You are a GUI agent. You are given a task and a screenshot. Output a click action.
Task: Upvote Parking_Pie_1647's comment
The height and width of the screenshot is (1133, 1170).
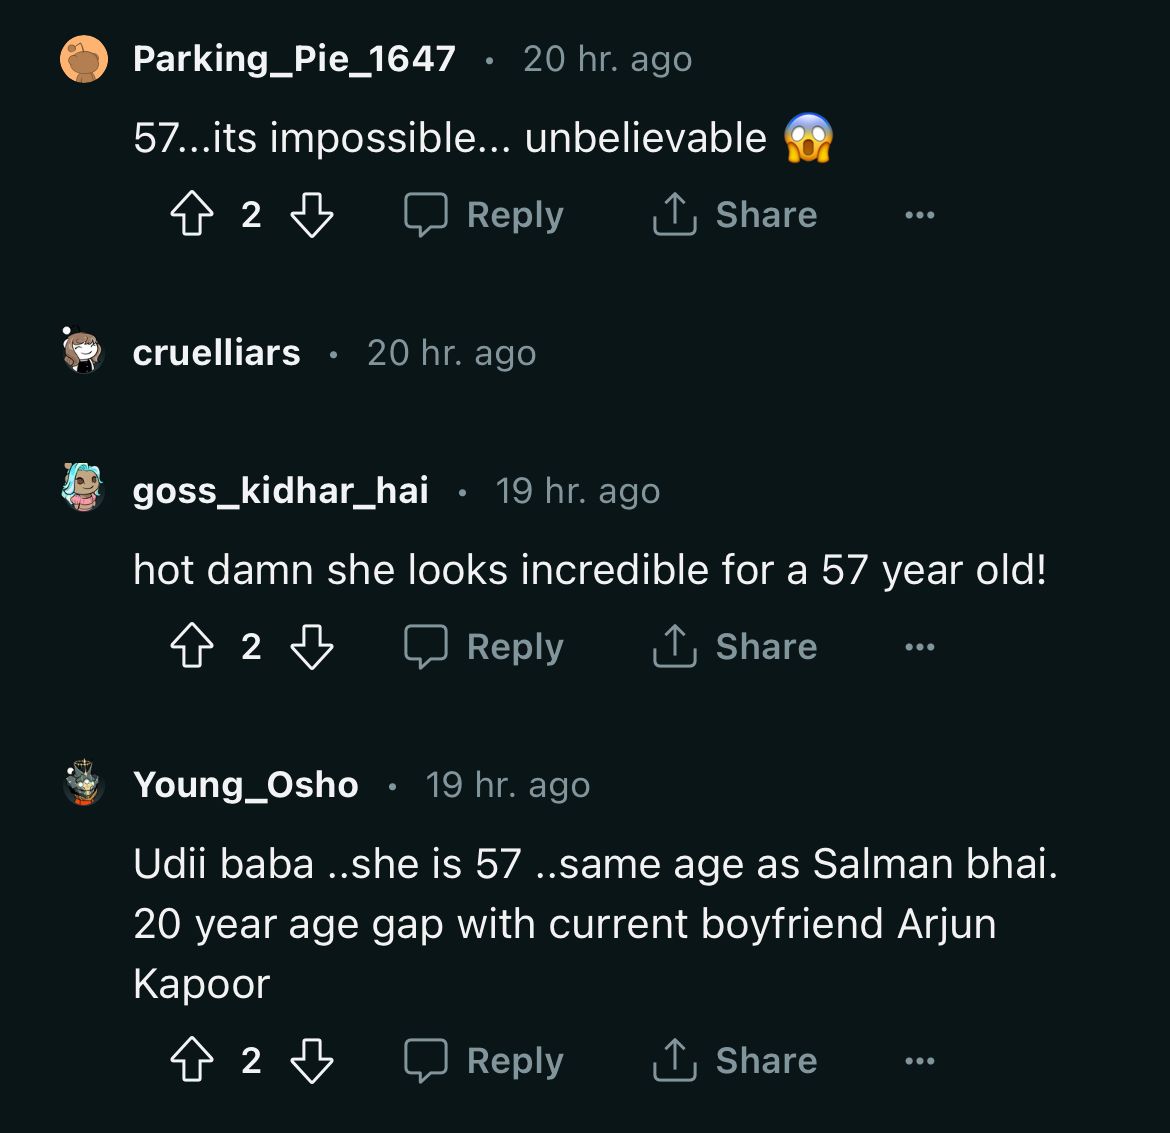192,215
